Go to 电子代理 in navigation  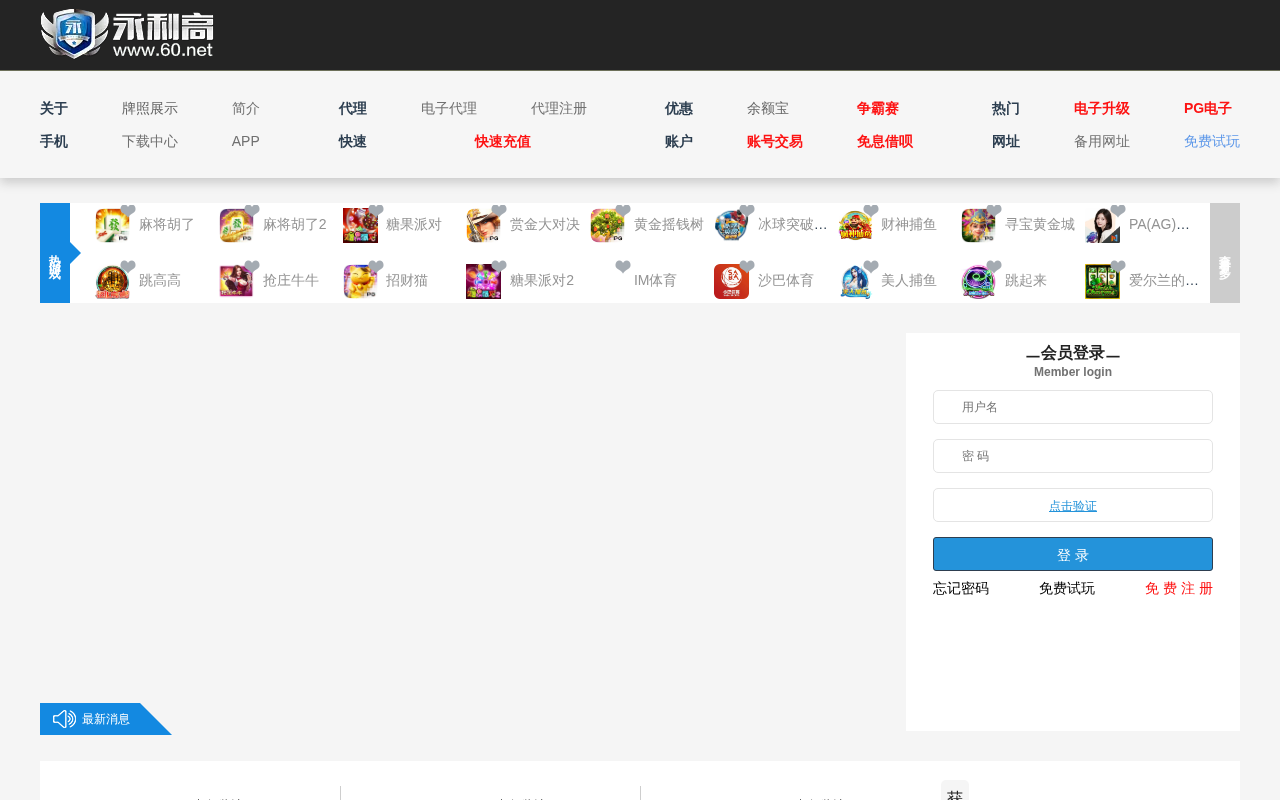point(449,109)
